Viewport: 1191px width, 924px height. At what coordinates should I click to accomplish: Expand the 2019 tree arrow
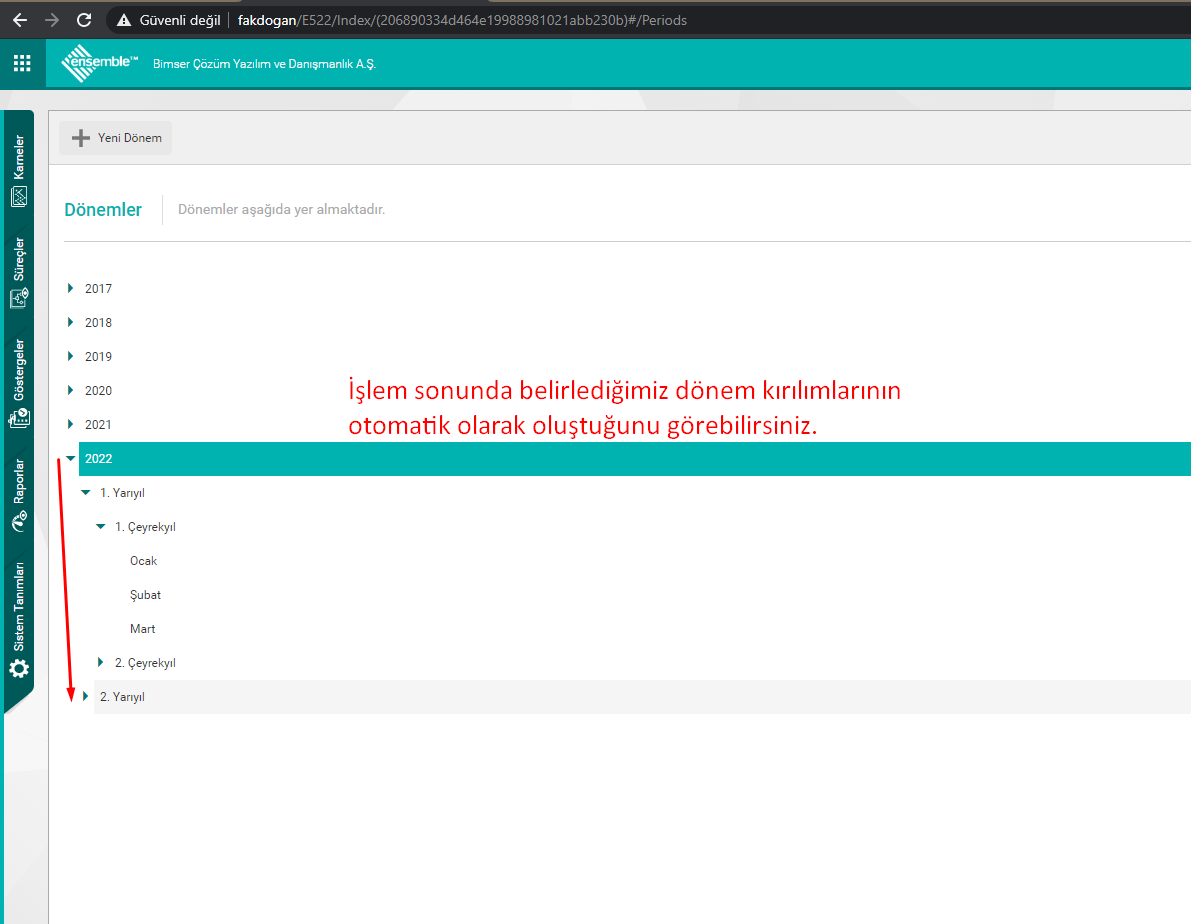(70, 357)
